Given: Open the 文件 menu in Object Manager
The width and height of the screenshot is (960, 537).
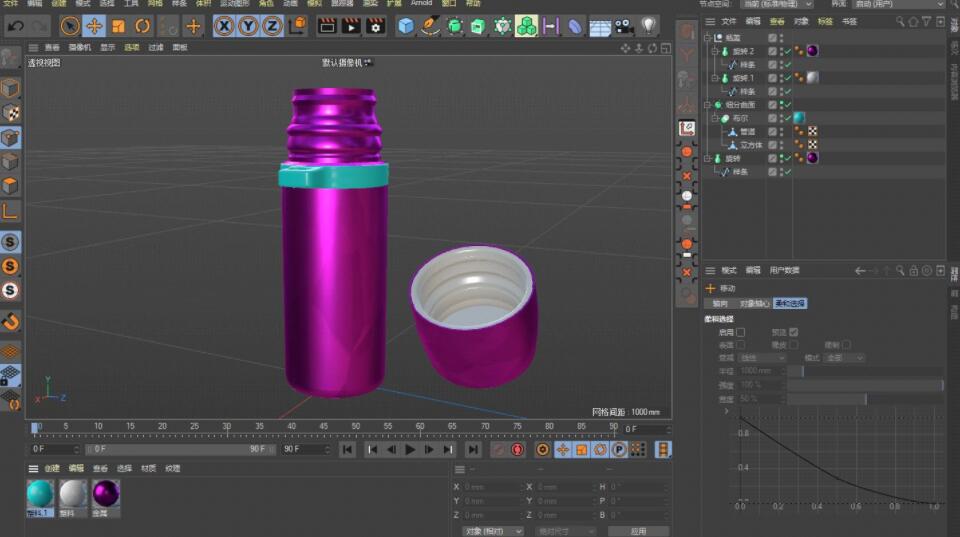Looking at the screenshot, I should pos(729,21).
